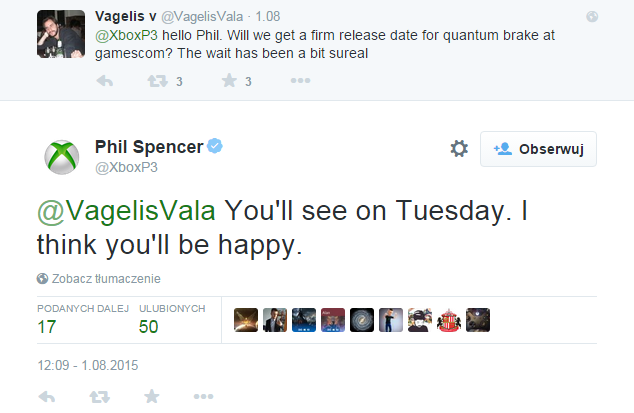Expand more actions under Phil's tweet
The image size is (634, 413).
(204, 398)
